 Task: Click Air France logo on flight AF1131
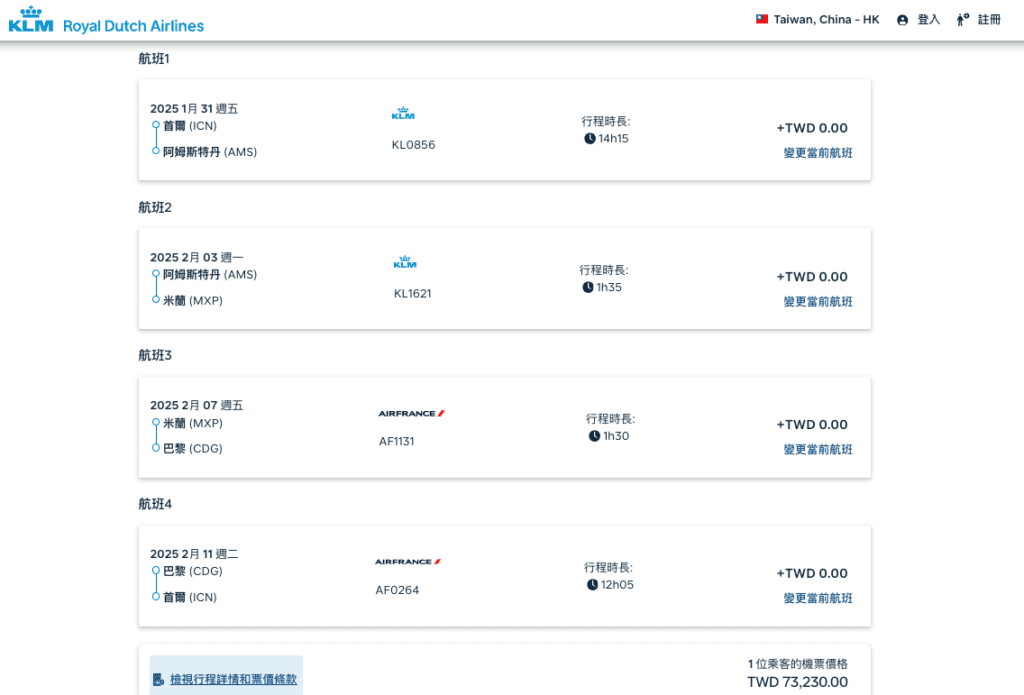tap(411, 413)
